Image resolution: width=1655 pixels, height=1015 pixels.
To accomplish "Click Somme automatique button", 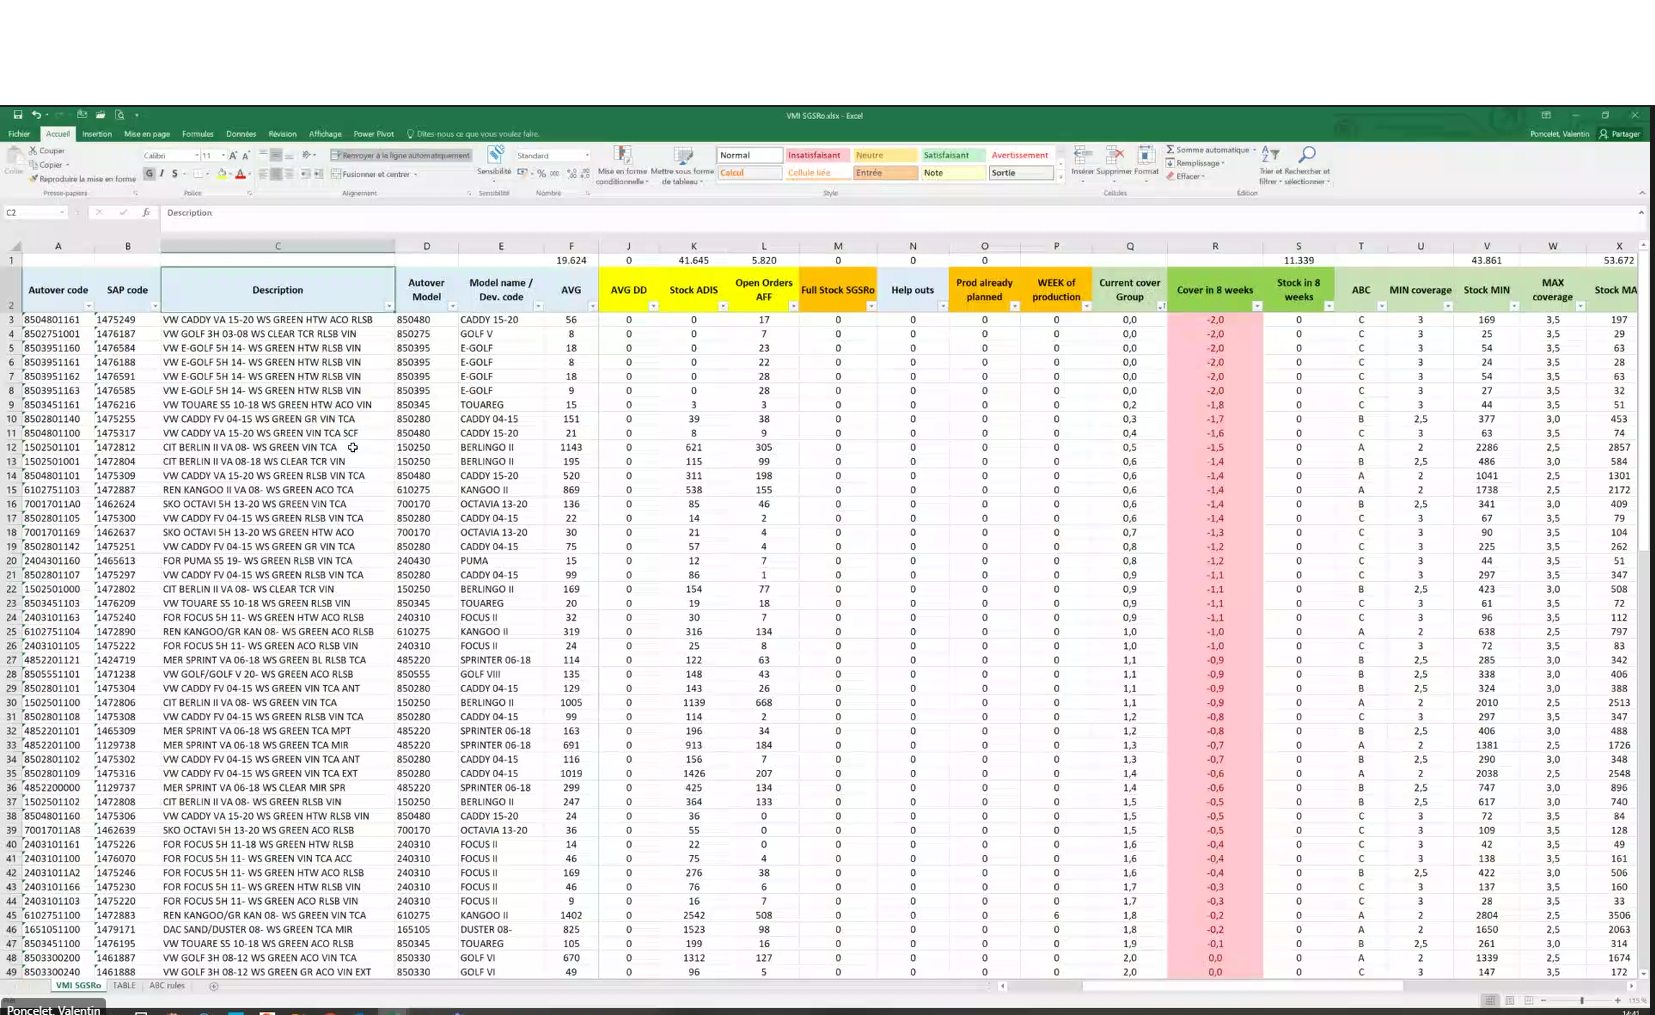I will click(x=1210, y=150).
